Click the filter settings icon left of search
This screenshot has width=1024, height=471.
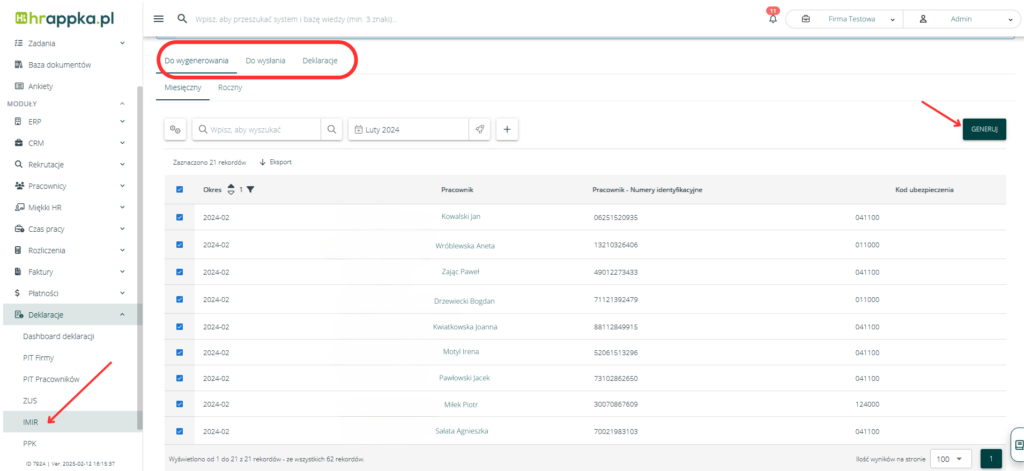[x=176, y=129]
